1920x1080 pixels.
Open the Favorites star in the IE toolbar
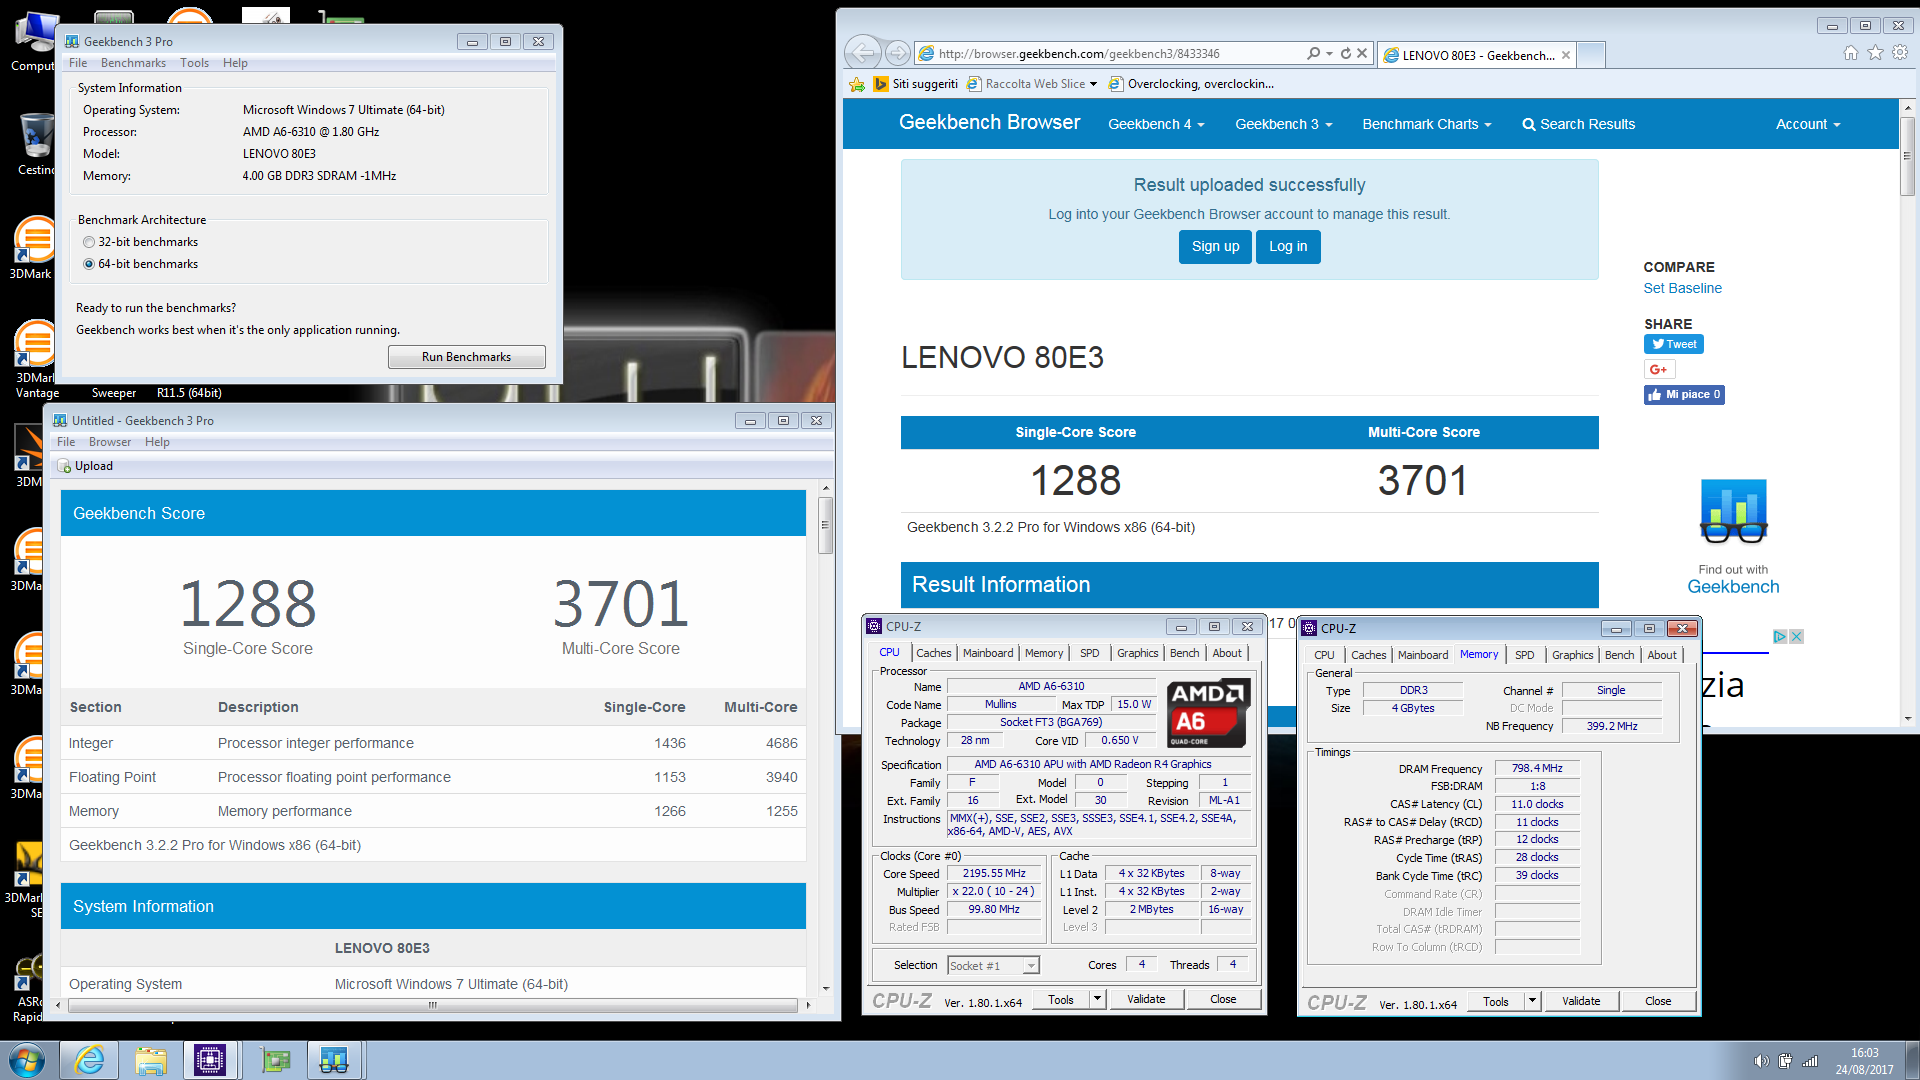click(1875, 53)
